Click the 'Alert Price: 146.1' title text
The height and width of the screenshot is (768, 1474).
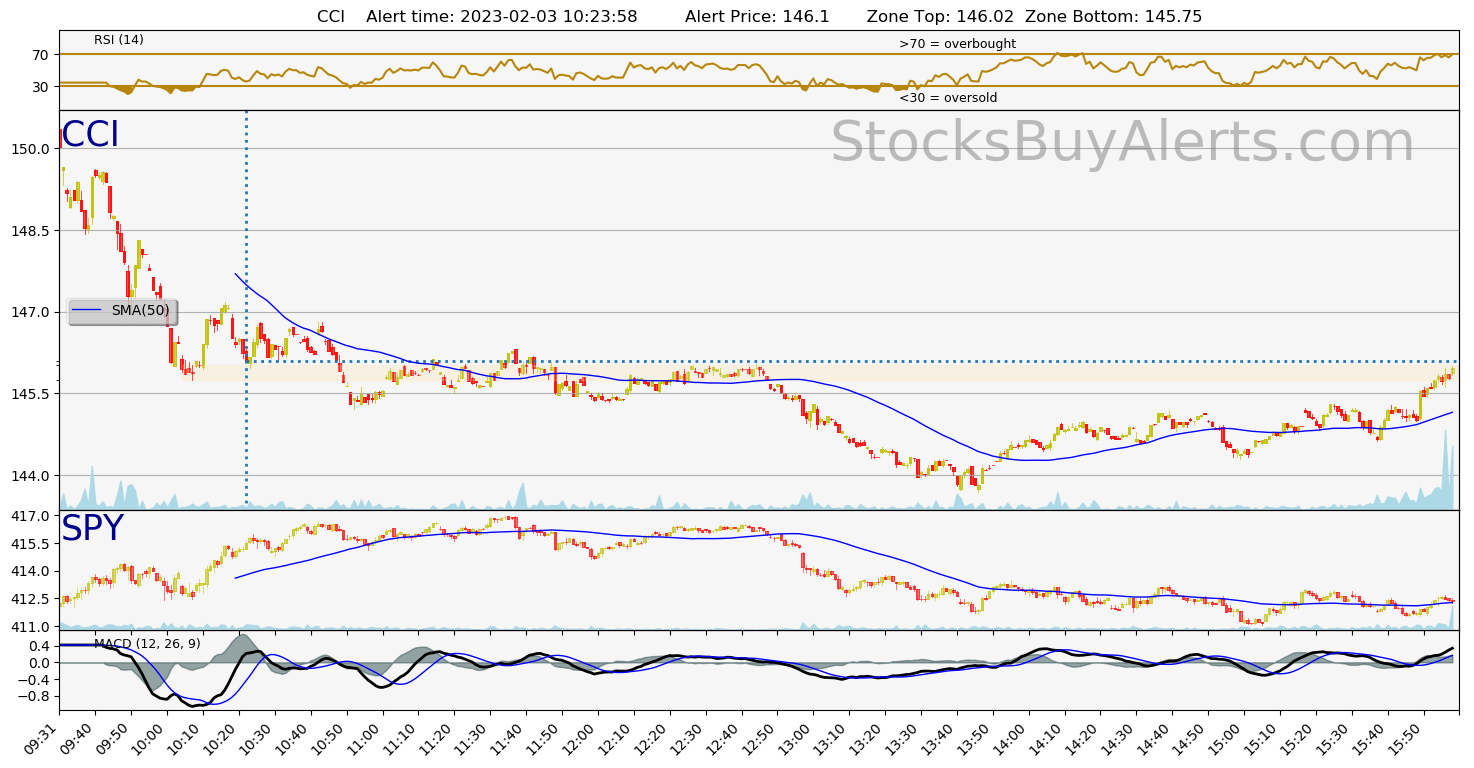757,16
